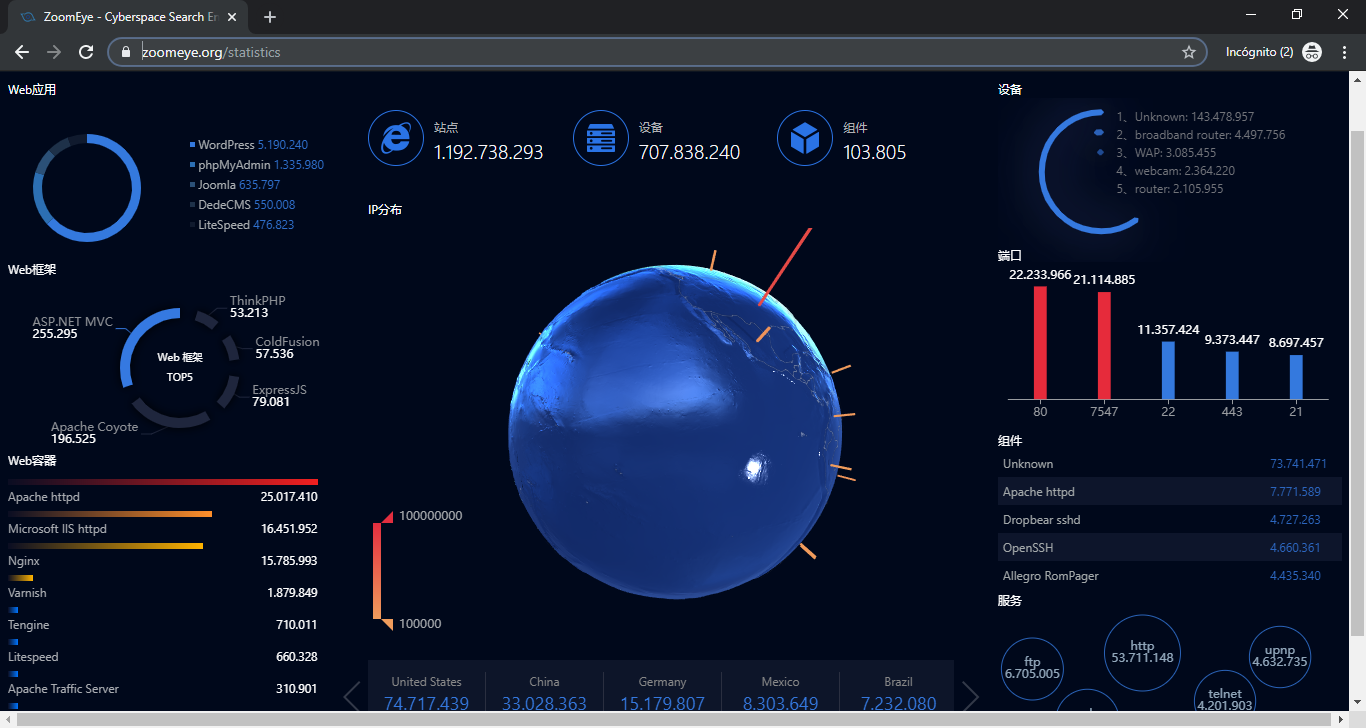The width and height of the screenshot is (1366, 728).
Task: Click the left arrow of country carousel
Action: [x=351, y=696]
